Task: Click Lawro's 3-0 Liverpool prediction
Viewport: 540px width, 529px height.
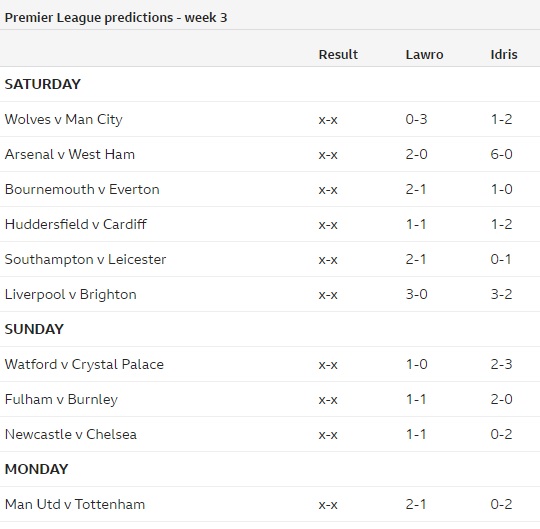Action: tap(416, 294)
